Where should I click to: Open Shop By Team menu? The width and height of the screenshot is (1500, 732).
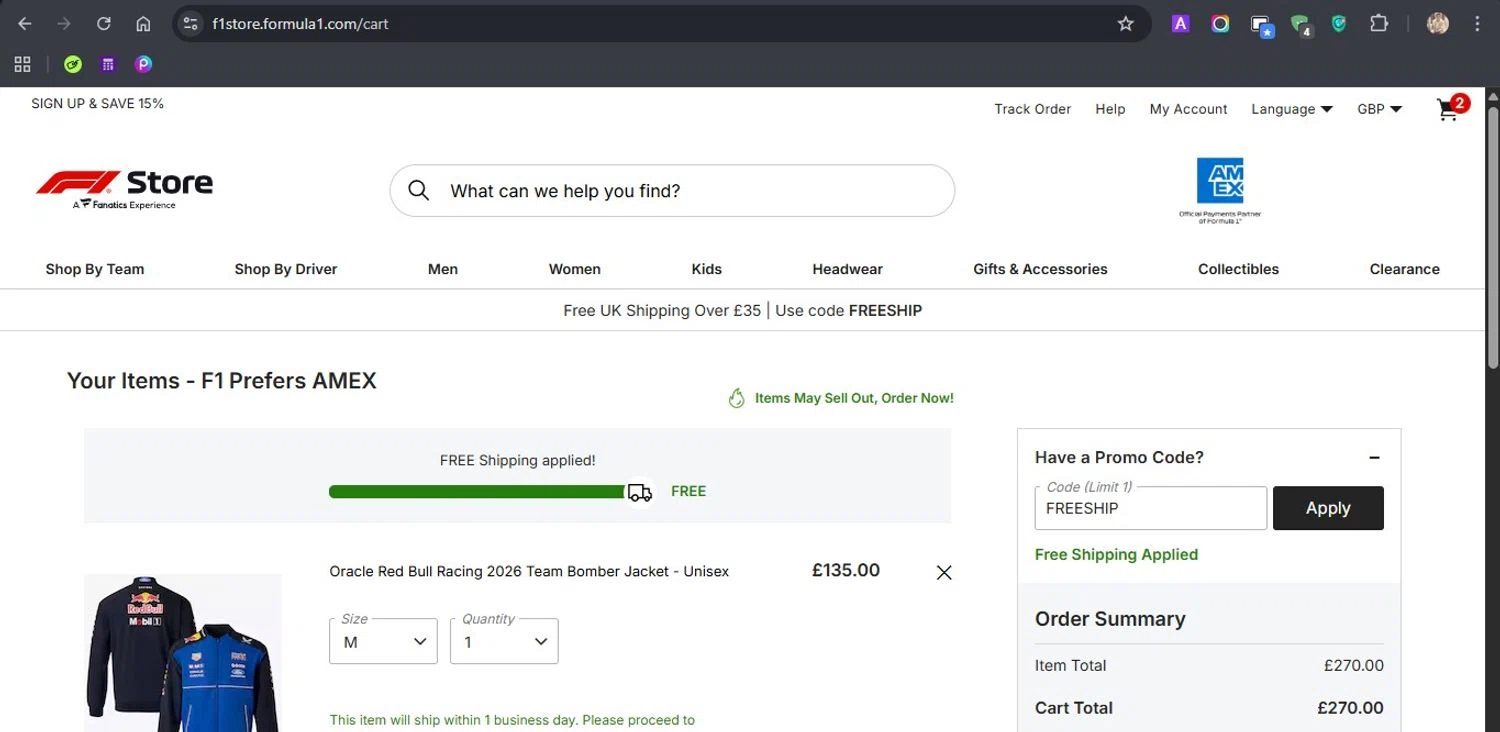(x=95, y=269)
